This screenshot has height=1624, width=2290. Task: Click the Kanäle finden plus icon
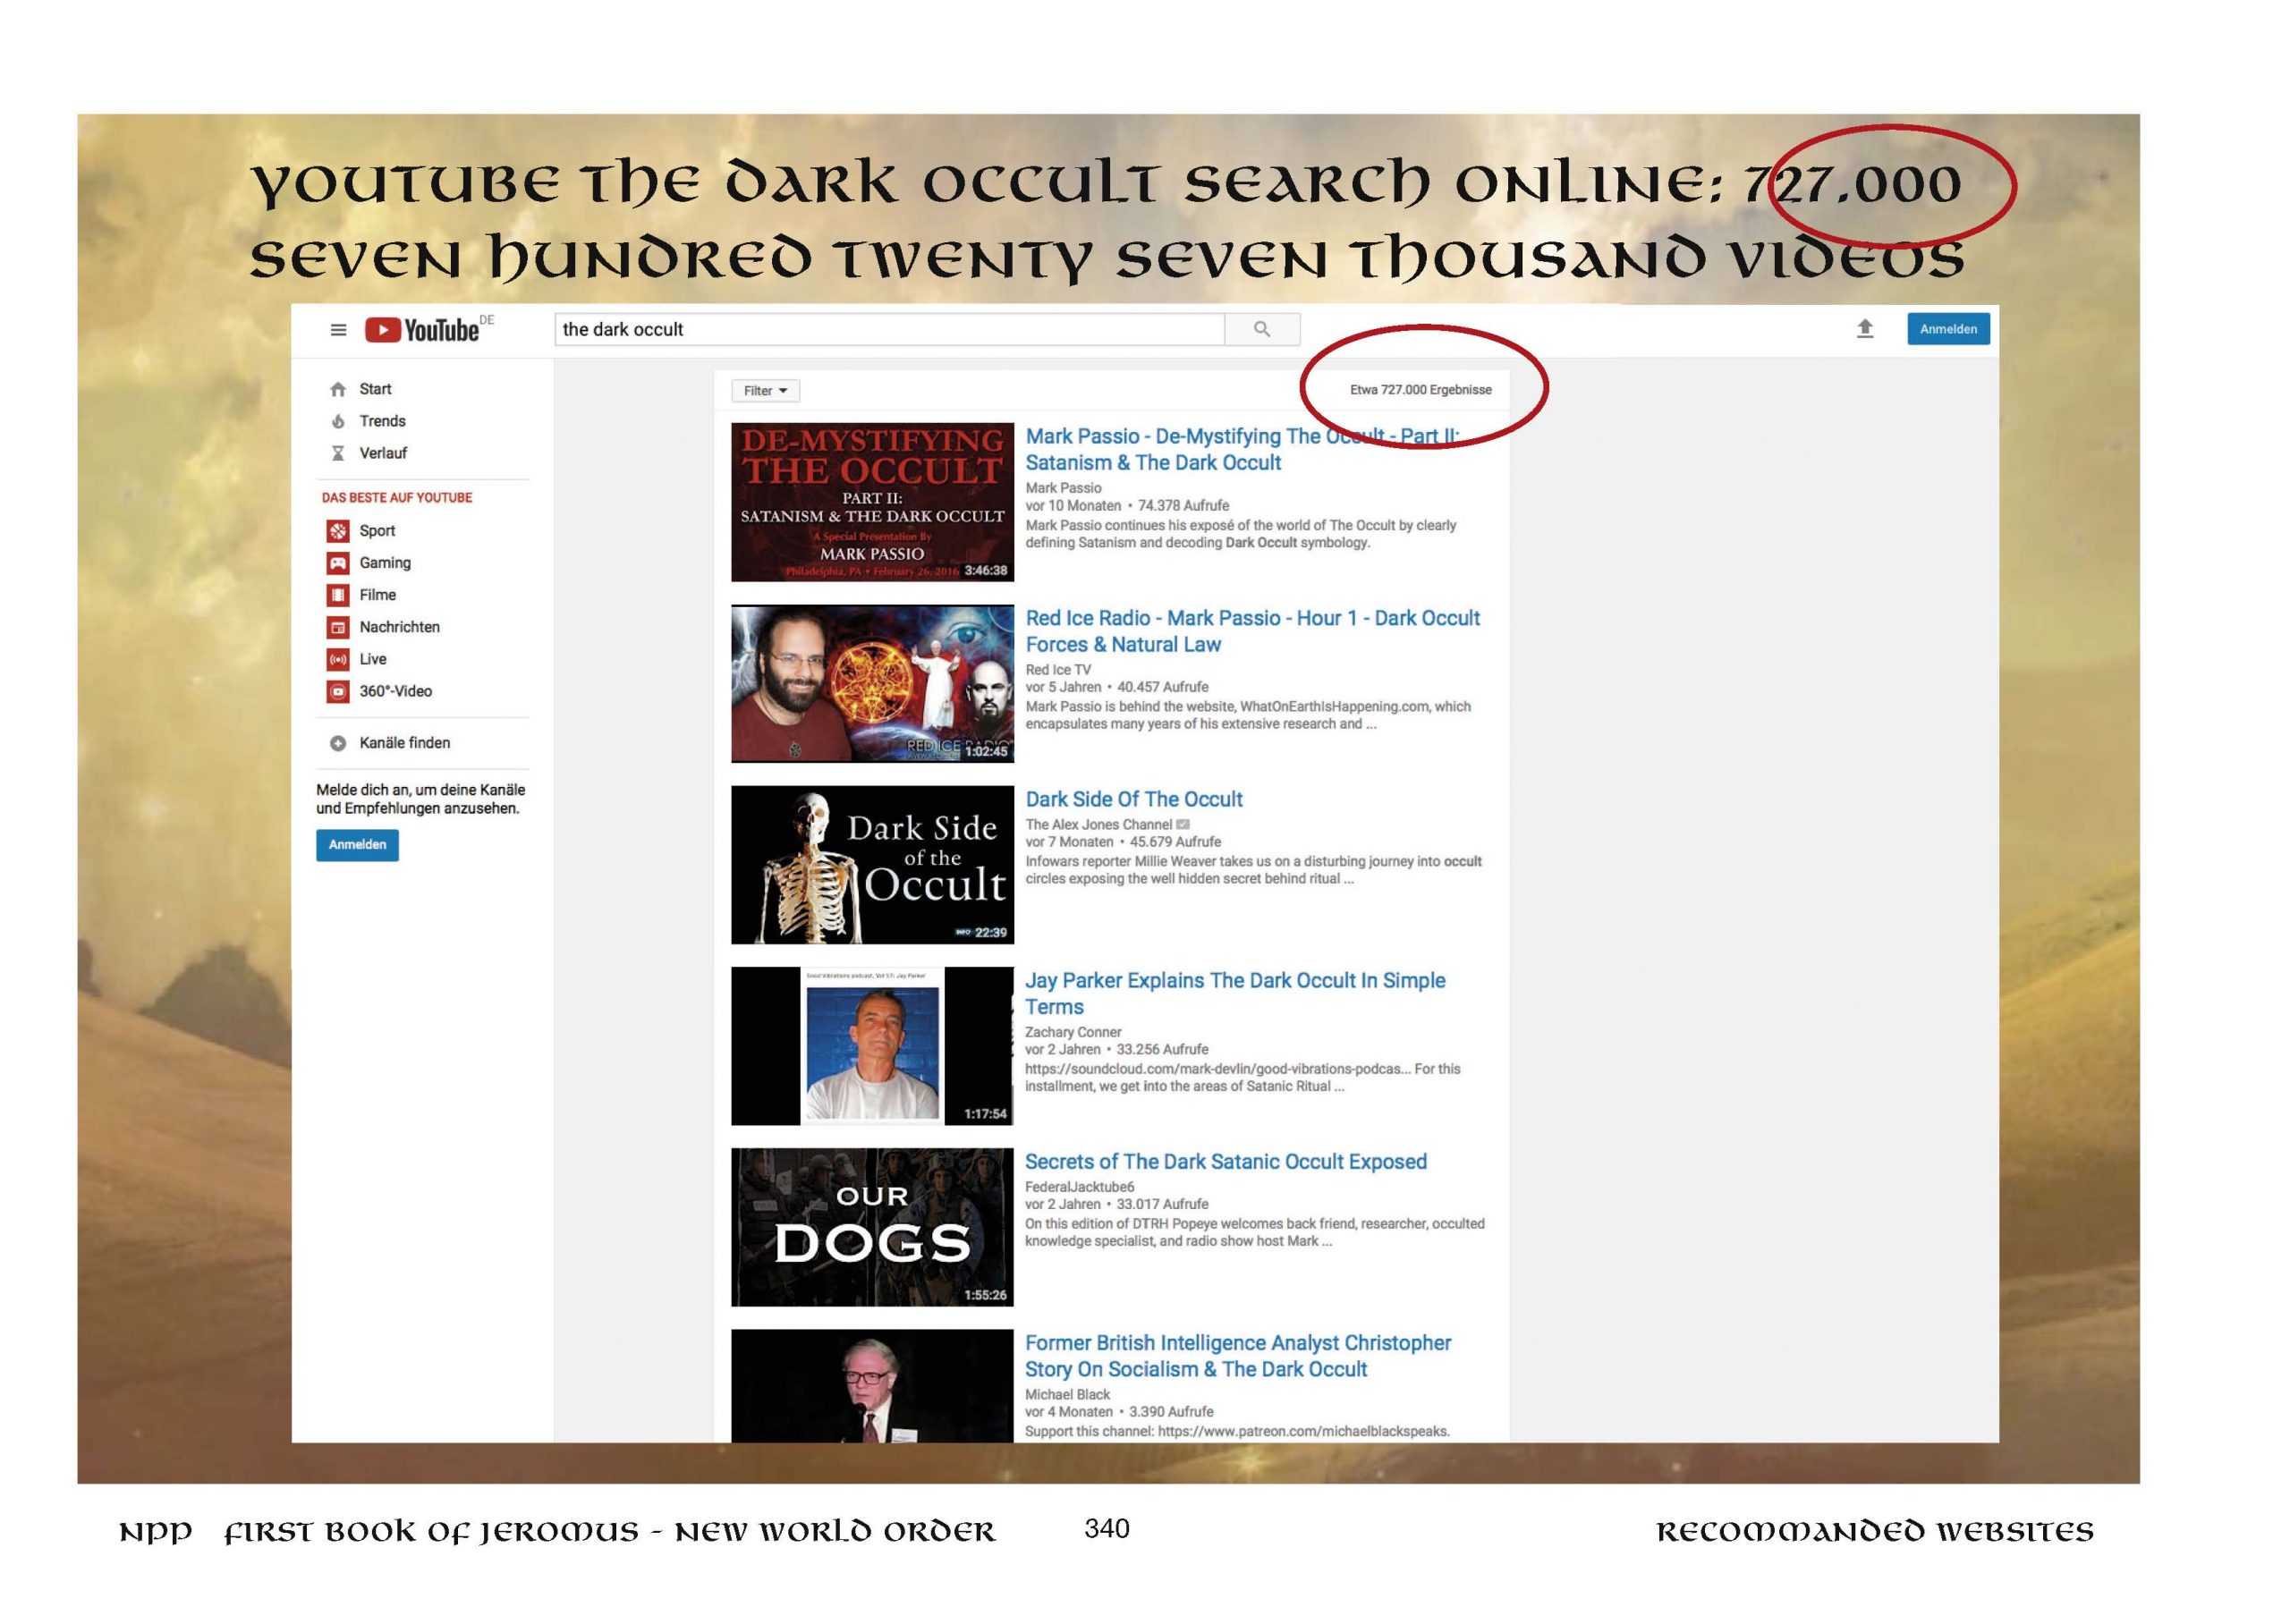coord(338,743)
